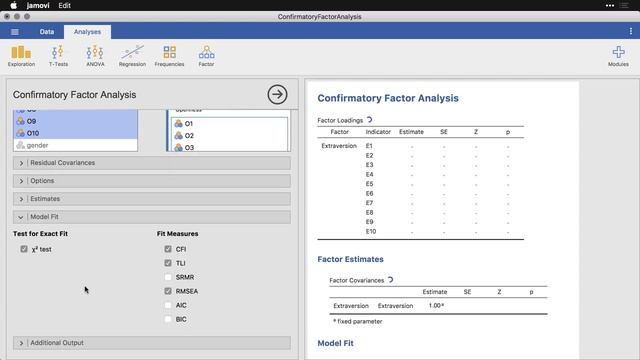Select O2 in the factor box
Viewport: 640px width, 360px height.
pos(229,136)
